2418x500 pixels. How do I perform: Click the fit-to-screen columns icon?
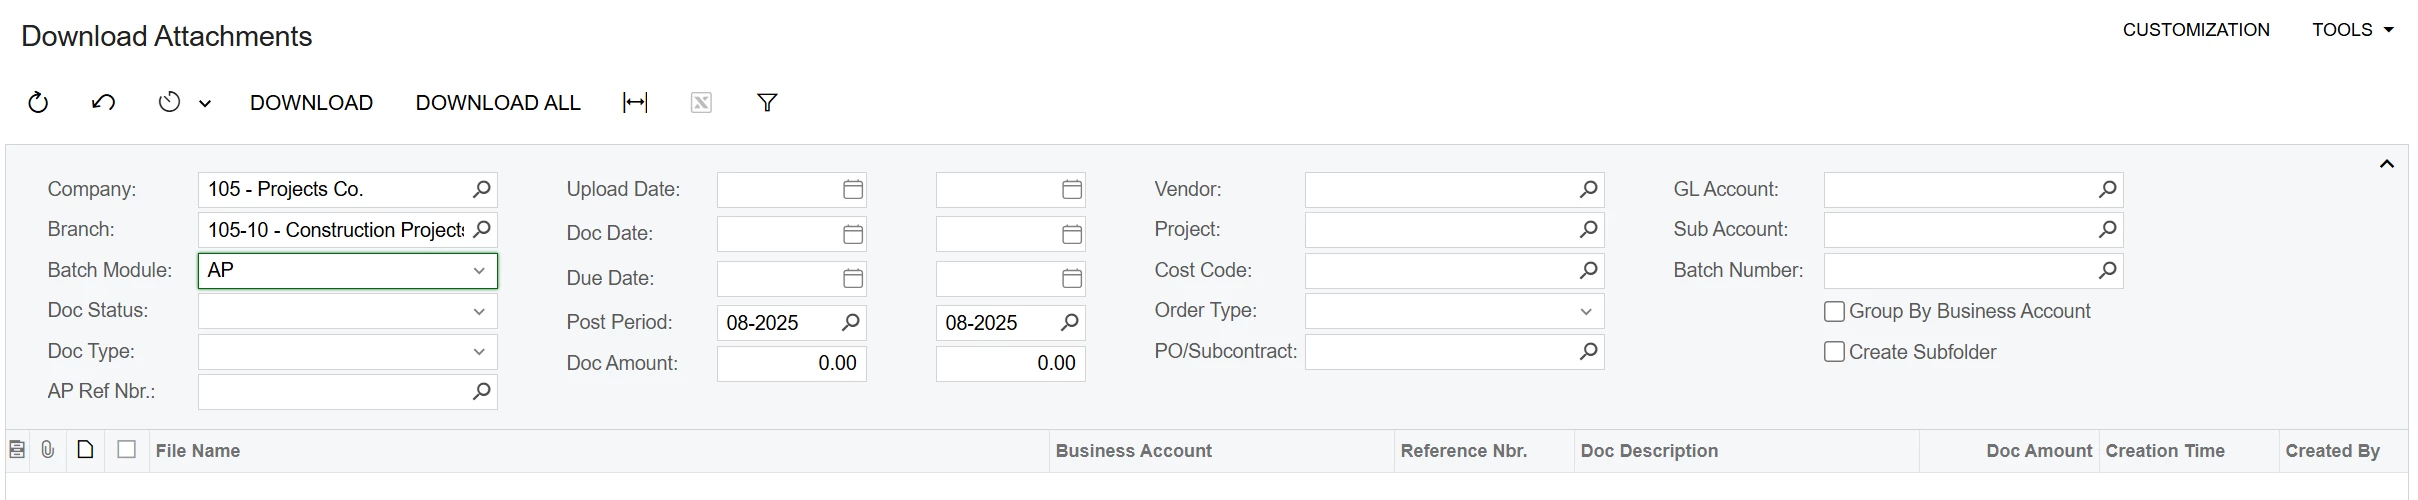point(635,103)
